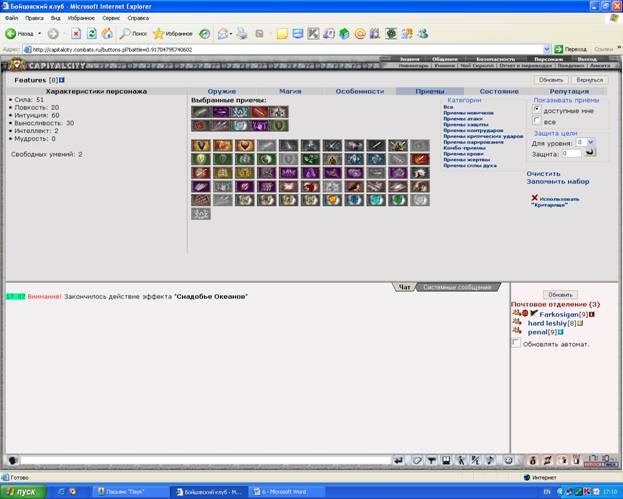Click the money bag icon in bottom bar
This screenshot has width=623, height=499.
[x=533, y=460]
